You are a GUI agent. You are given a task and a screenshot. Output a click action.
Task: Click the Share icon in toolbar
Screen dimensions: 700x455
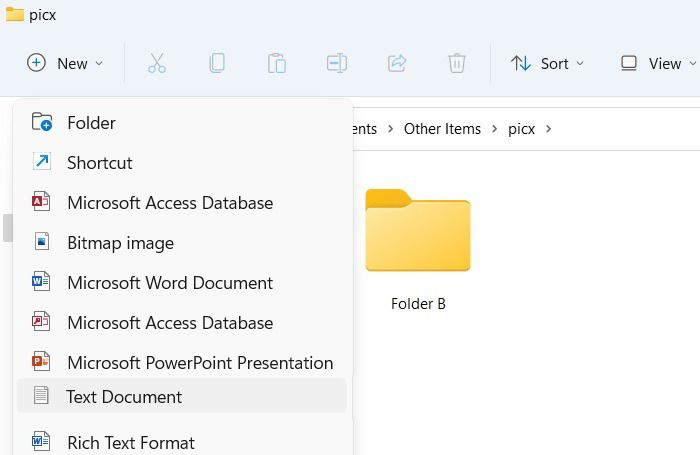[x=397, y=63]
